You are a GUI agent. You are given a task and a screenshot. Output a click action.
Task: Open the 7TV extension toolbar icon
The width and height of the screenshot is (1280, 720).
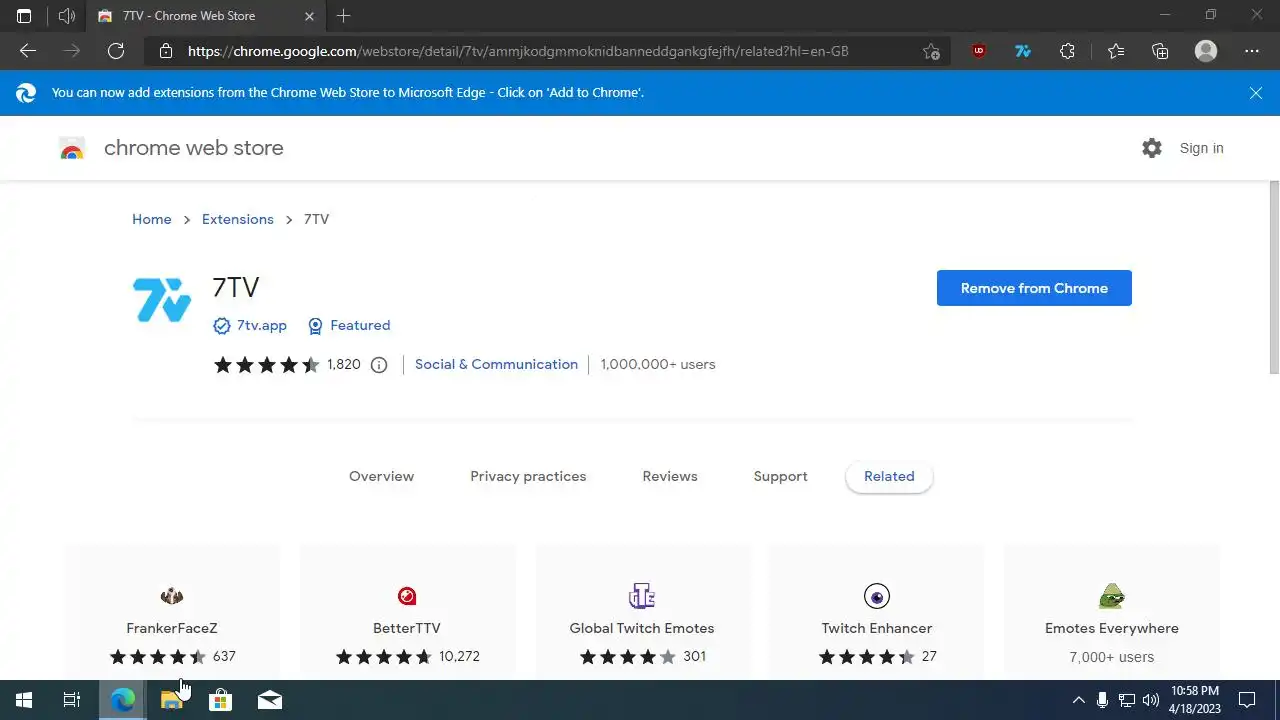tap(1023, 51)
